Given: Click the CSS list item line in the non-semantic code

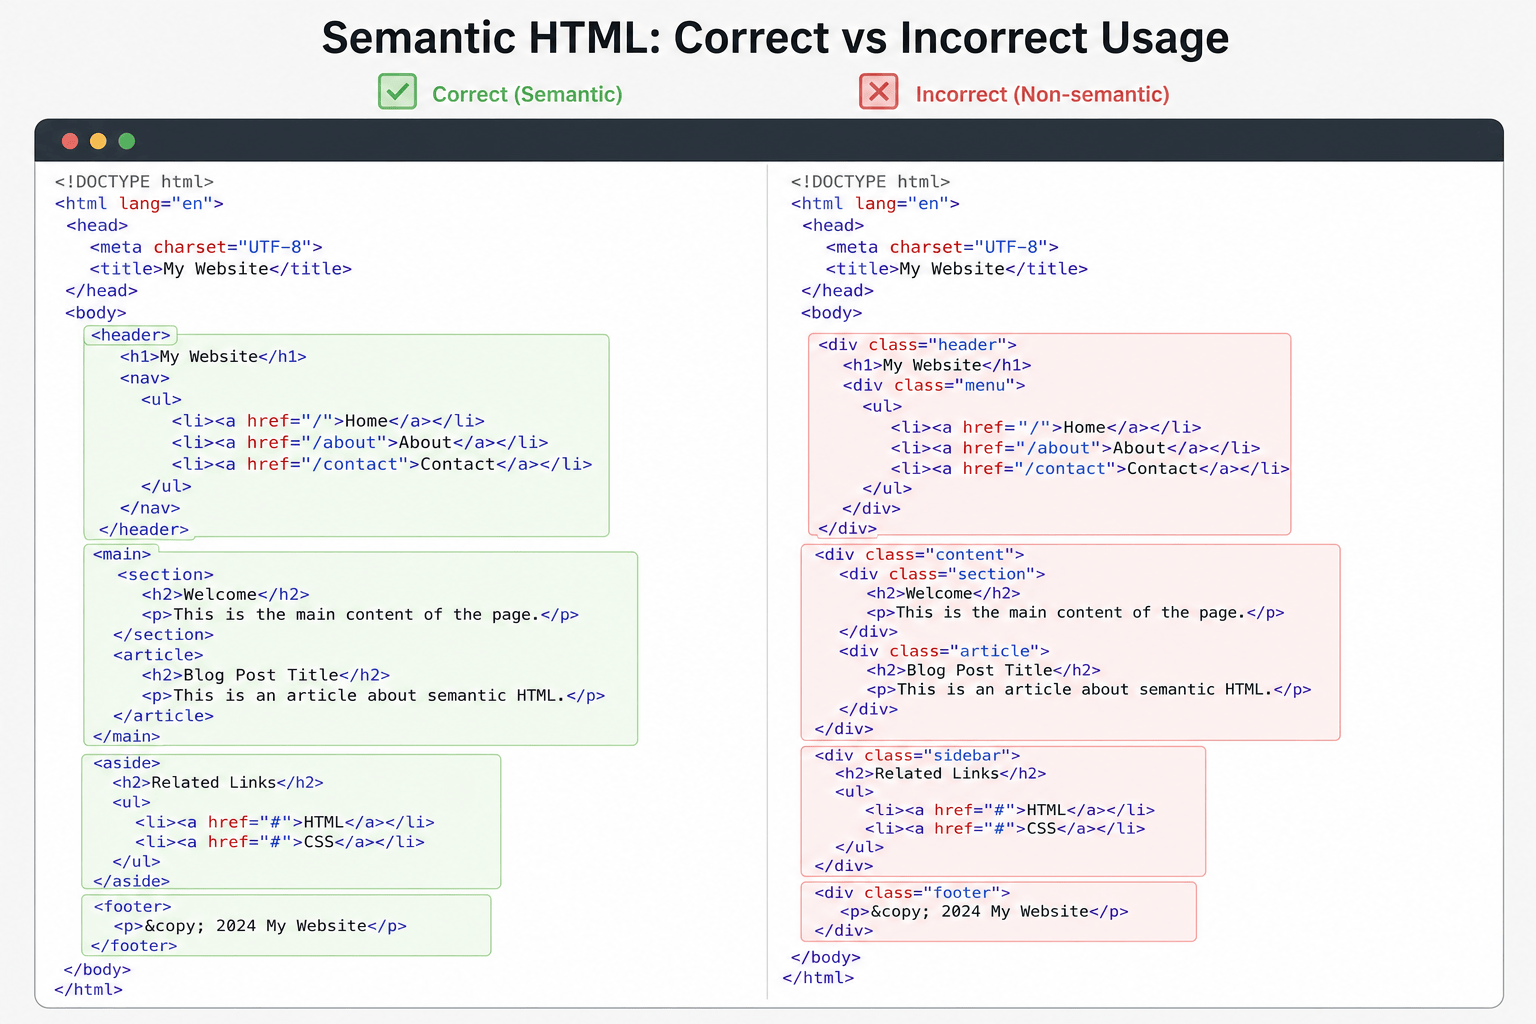Looking at the screenshot, I should [x=1005, y=828].
